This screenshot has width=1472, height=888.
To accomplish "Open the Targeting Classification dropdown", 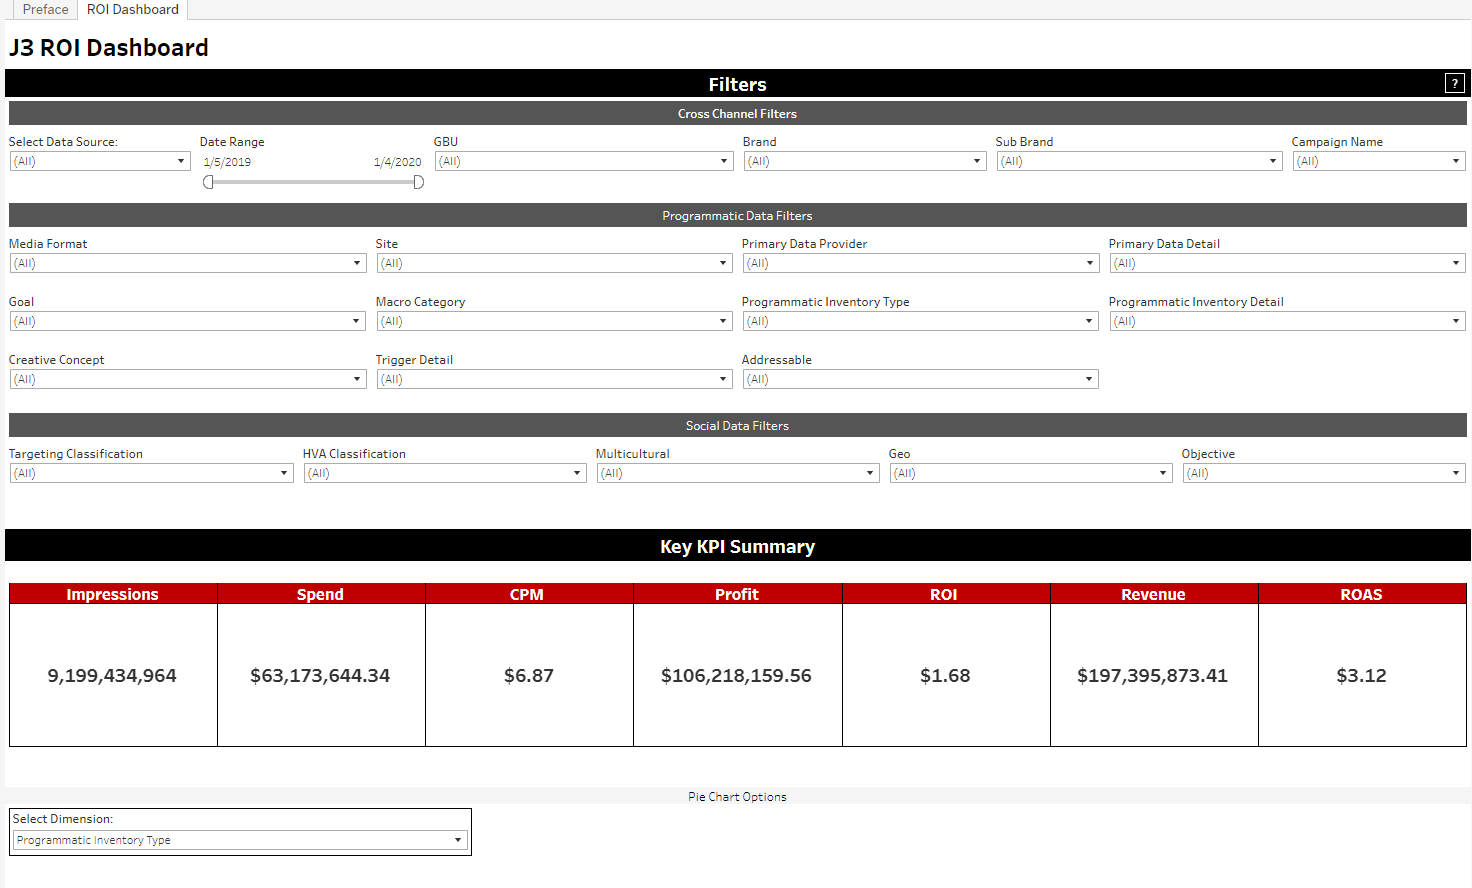I will point(152,473).
